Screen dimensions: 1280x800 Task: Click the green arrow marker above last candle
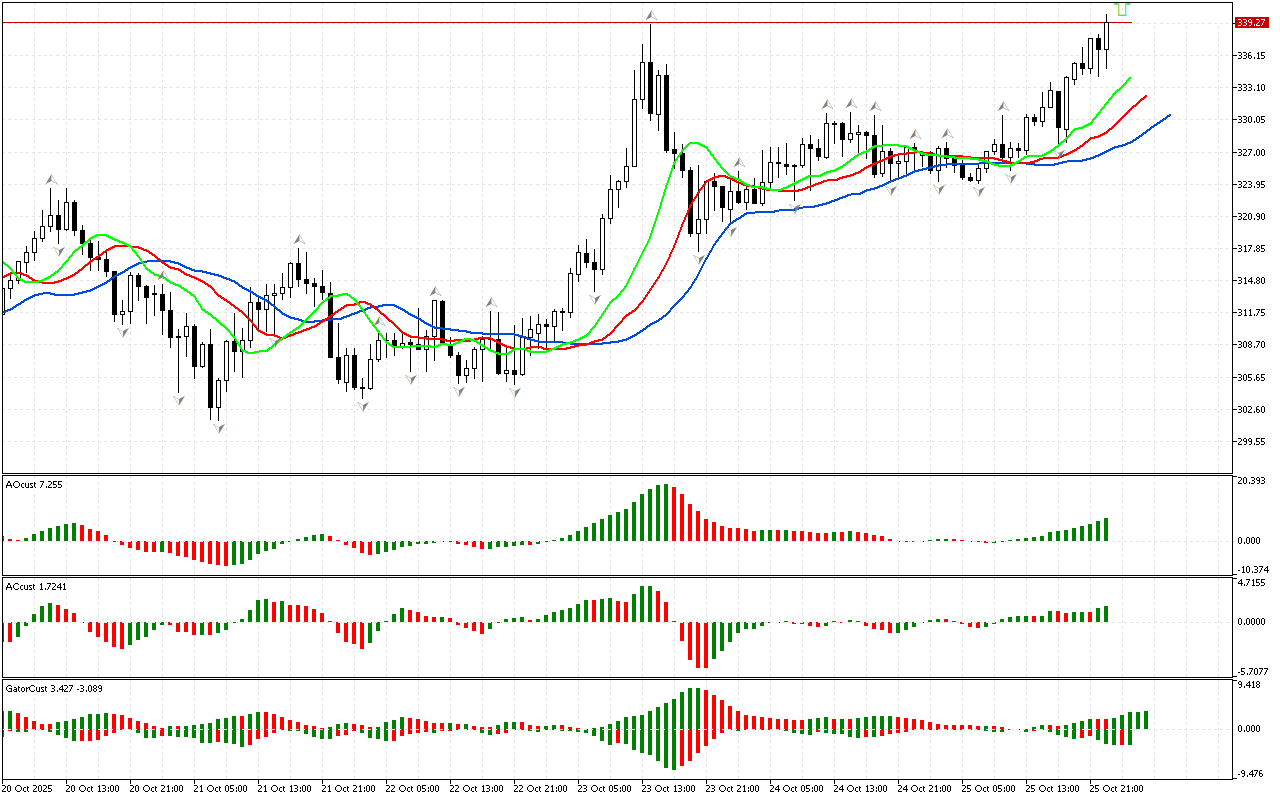[x=1122, y=9]
